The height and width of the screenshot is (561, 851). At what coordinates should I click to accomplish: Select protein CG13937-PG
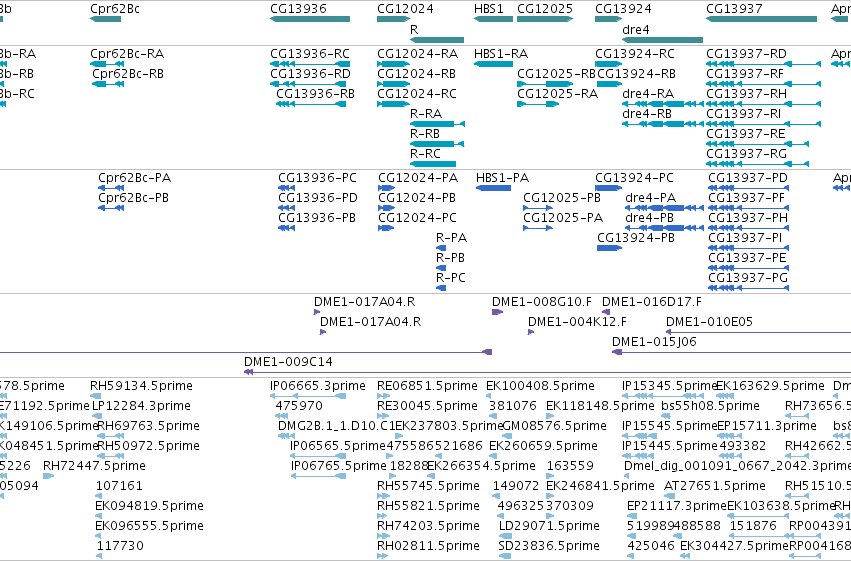pos(748,289)
